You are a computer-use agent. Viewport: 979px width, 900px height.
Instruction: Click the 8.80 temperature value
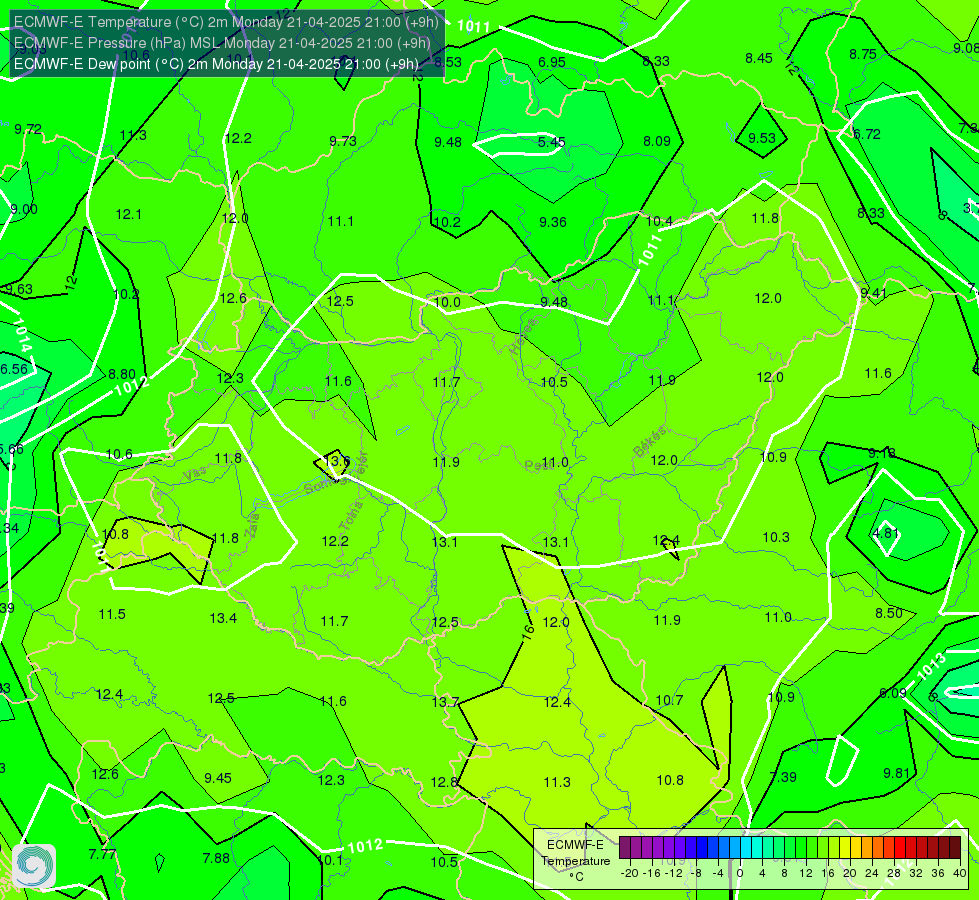[x=122, y=375]
